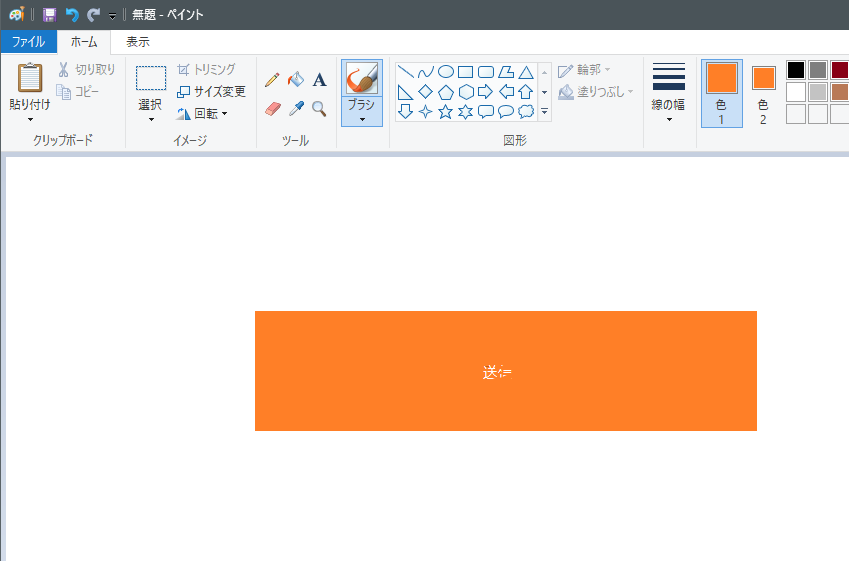
Task: Open the 輪郭 outline dropdown
Action: 584,70
